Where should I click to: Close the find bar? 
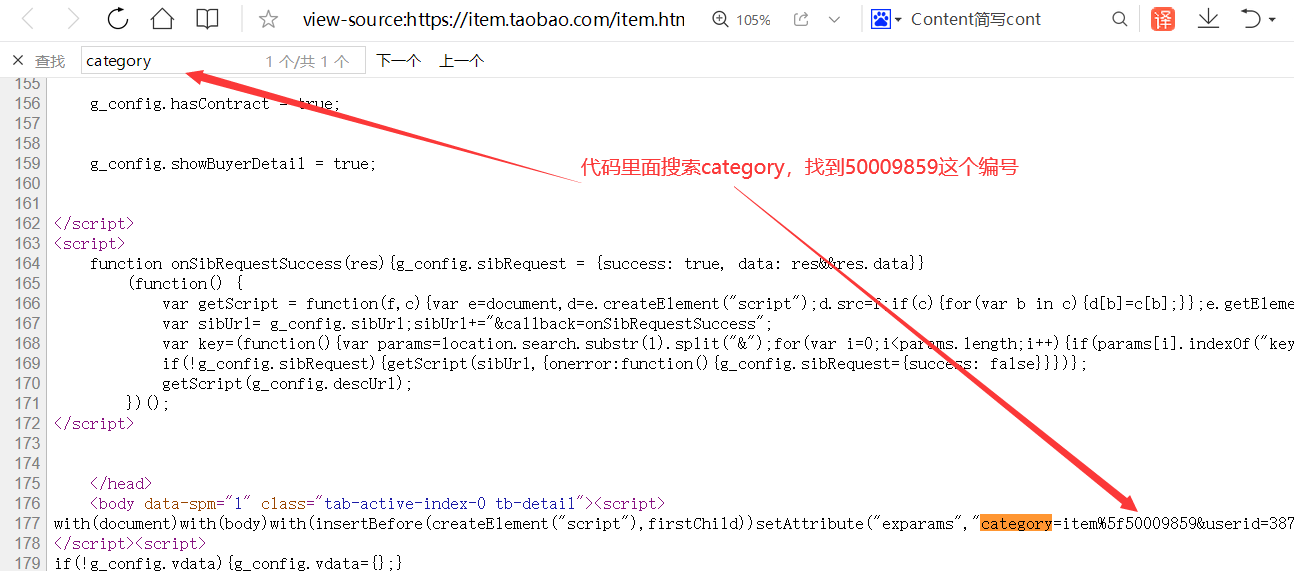(x=18, y=61)
